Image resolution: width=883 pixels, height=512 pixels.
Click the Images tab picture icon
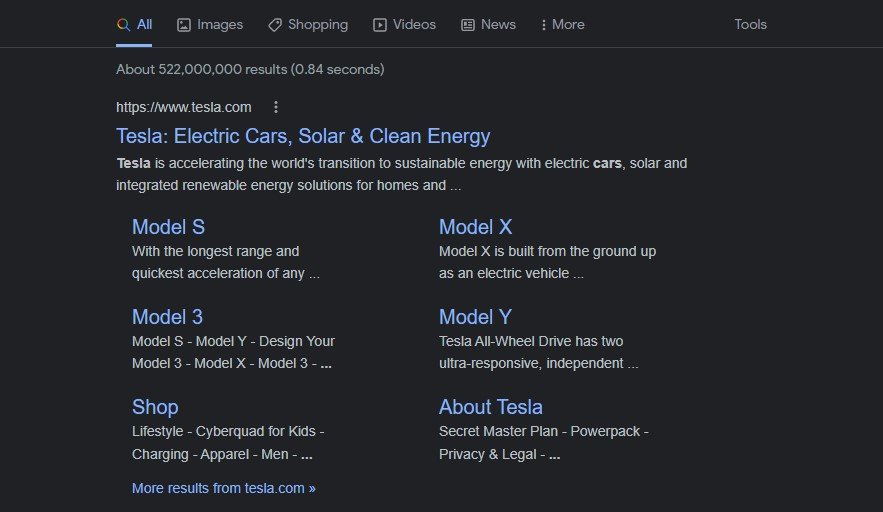184,25
